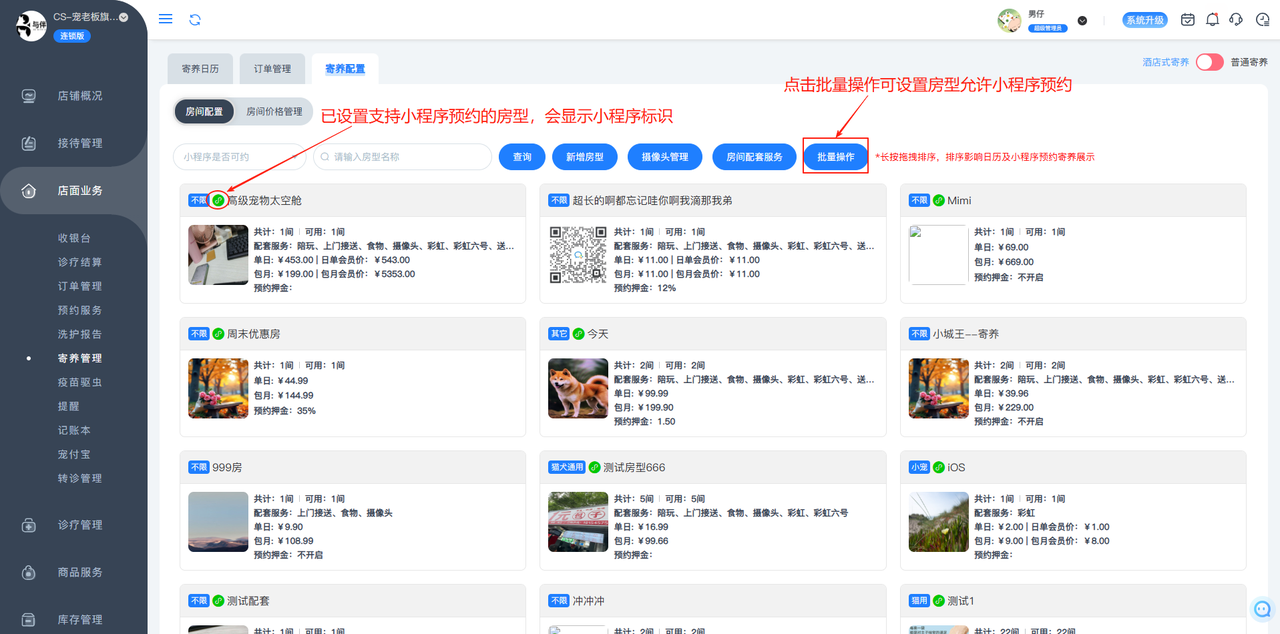The image size is (1280, 634).
Task: Click the 商品服务 sidebar icon
Action: [x=29, y=572]
